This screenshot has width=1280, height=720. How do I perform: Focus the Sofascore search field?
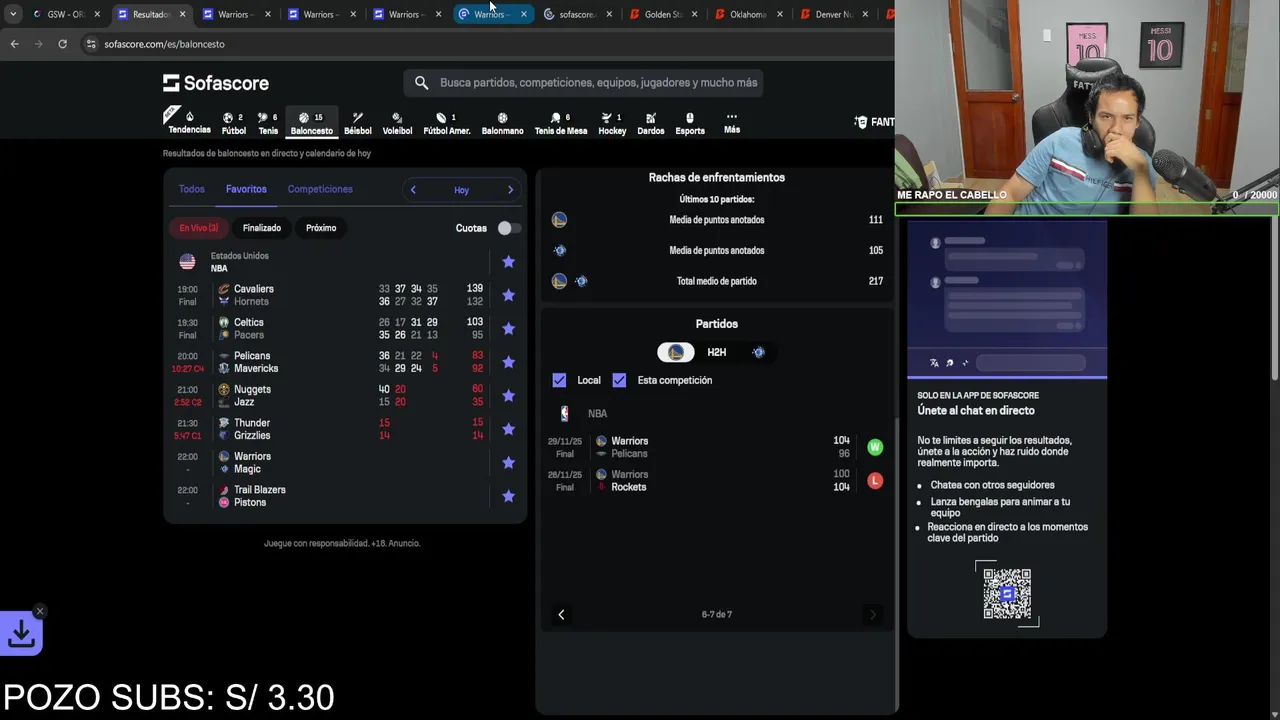(583, 83)
